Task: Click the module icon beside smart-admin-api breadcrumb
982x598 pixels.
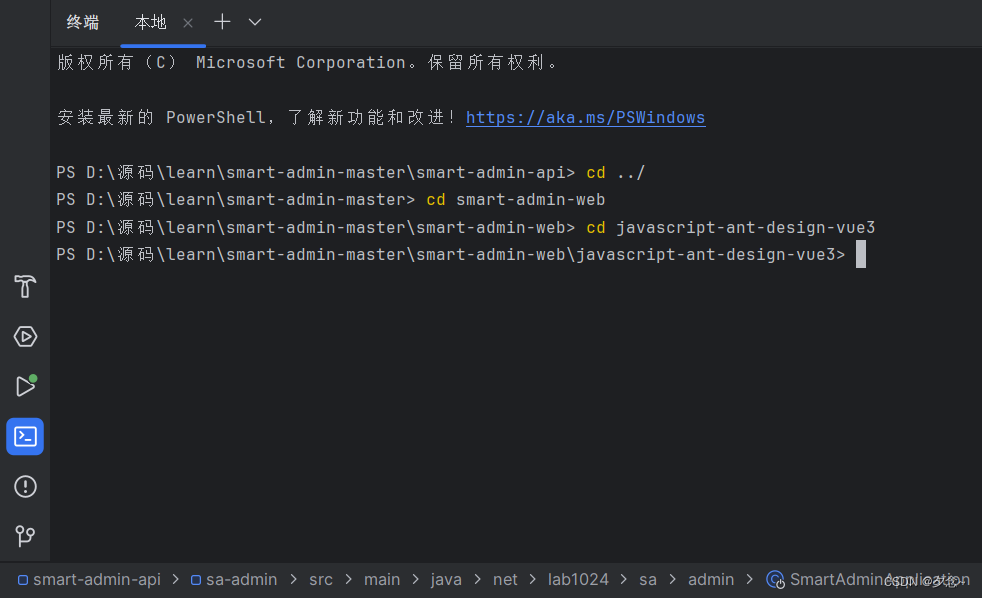Action: click(25, 579)
